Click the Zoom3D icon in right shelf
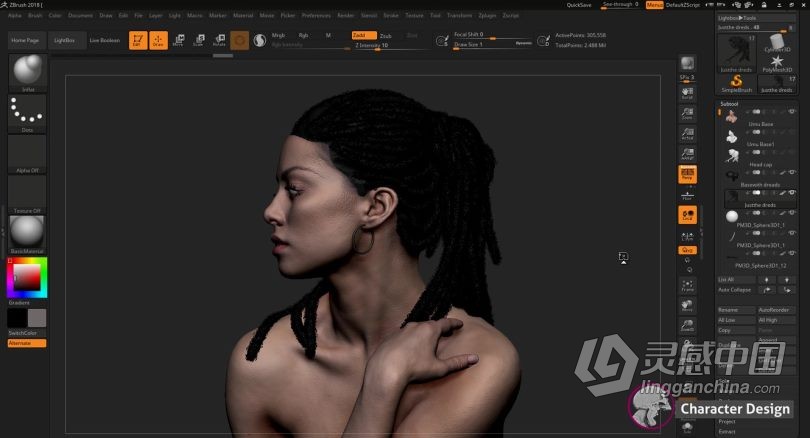810x438 pixels. point(687,325)
